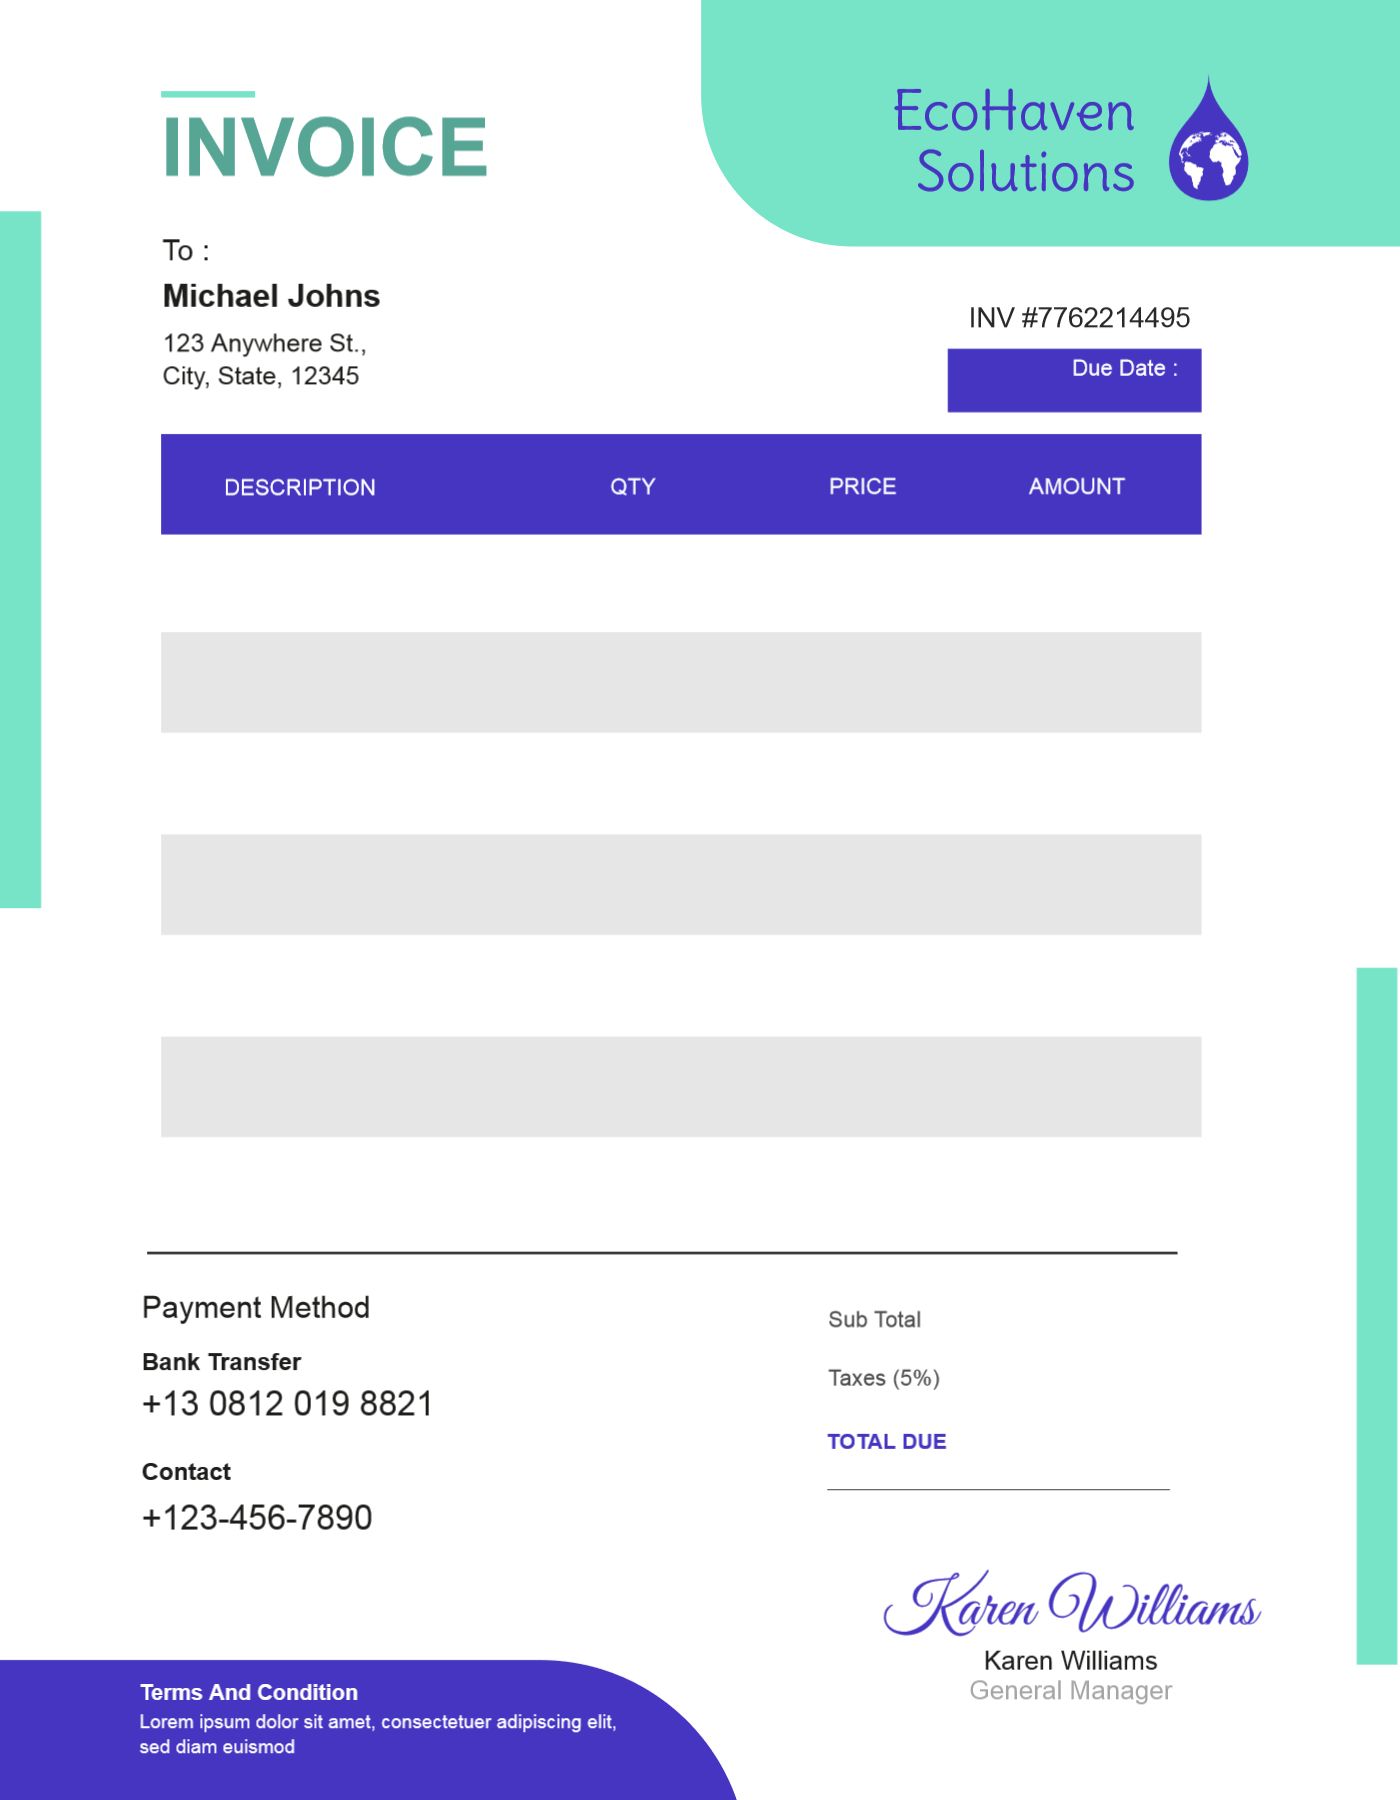The width and height of the screenshot is (1400, 1800).
Task: Click the Karen Williams cursive signature
Action: [x=1070, y=1604]
